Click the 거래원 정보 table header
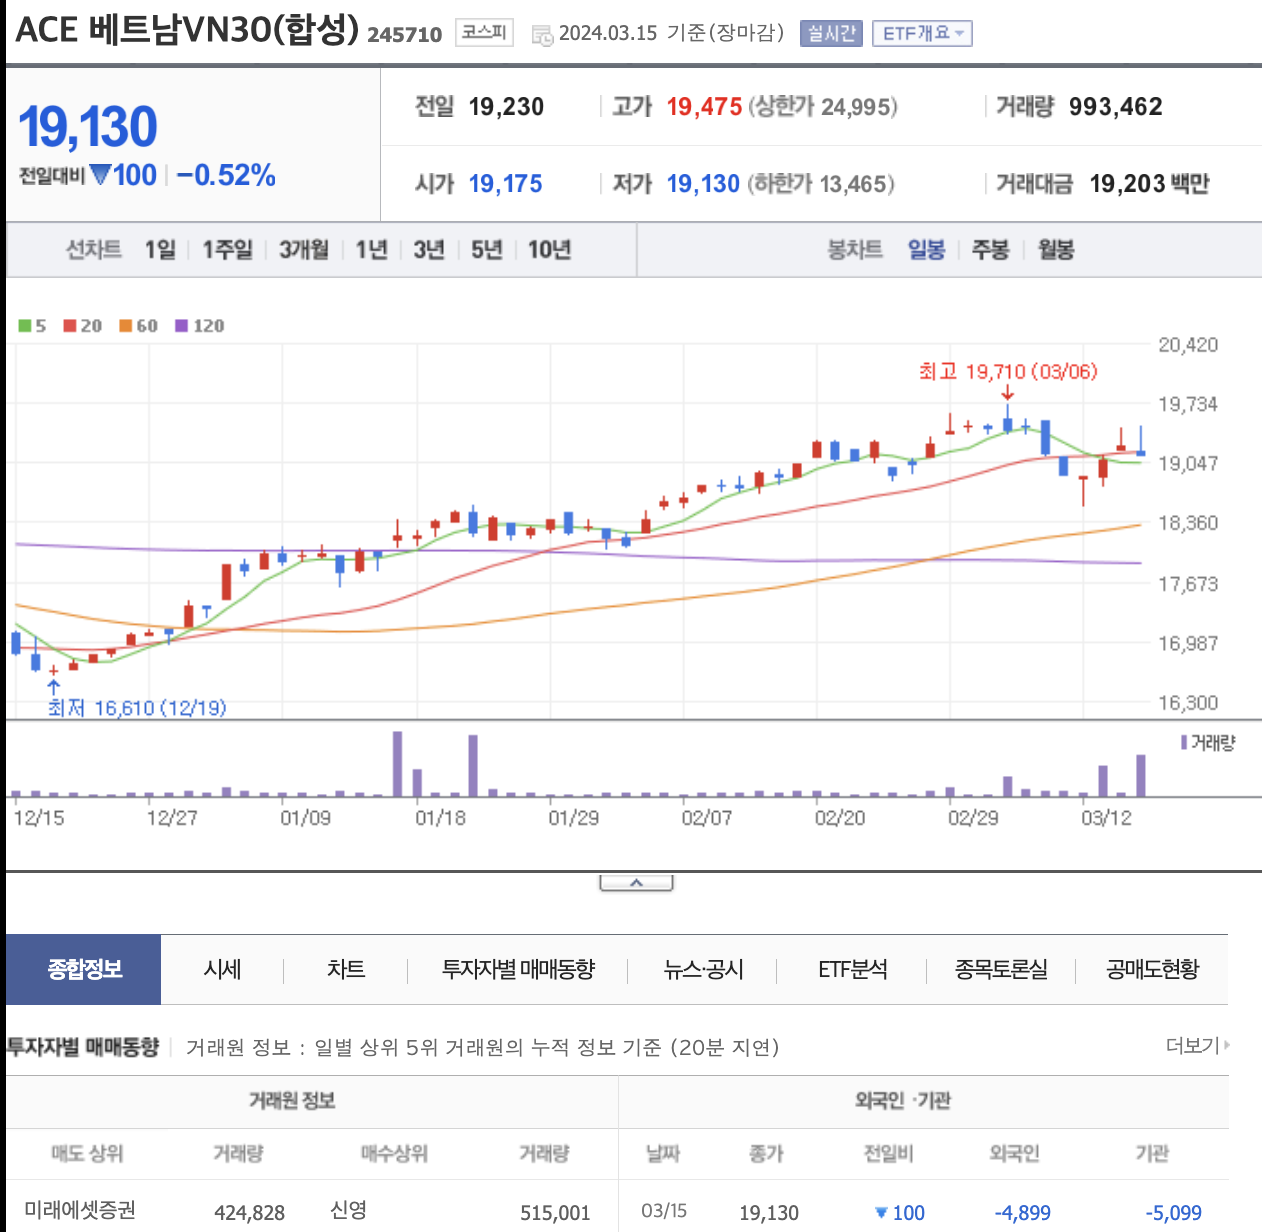This screenshot has width=1262, height=1232. (x=292, y=1101)
